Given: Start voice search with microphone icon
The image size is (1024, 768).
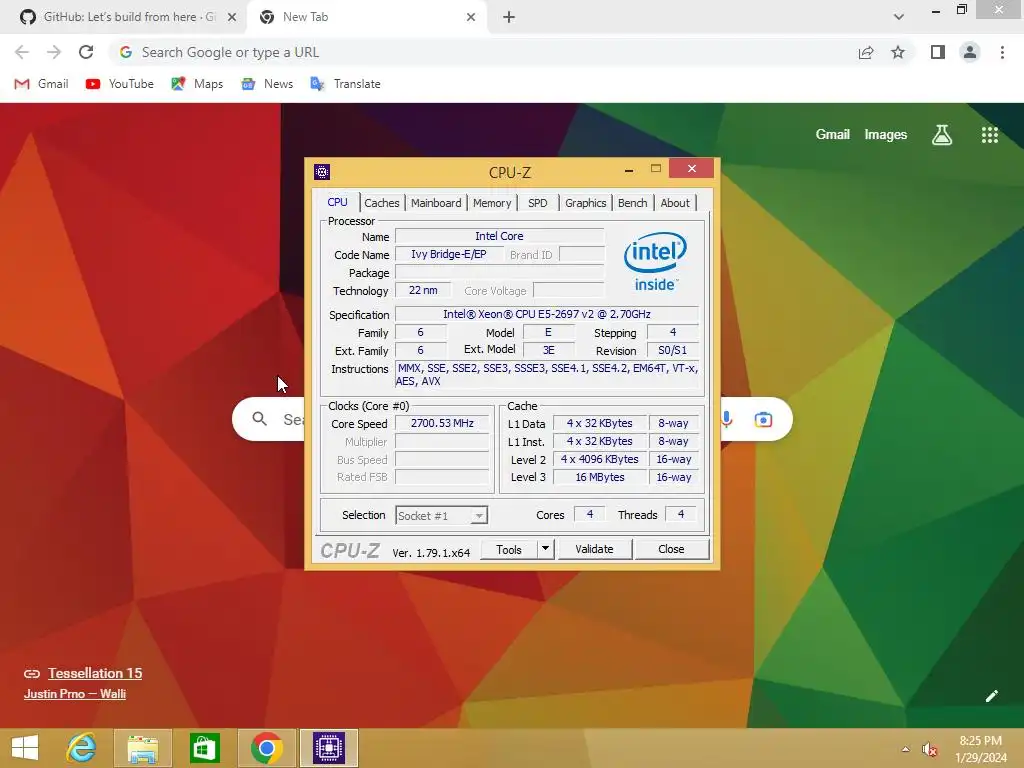Looking at the screenshot, I should click(727, 419).
